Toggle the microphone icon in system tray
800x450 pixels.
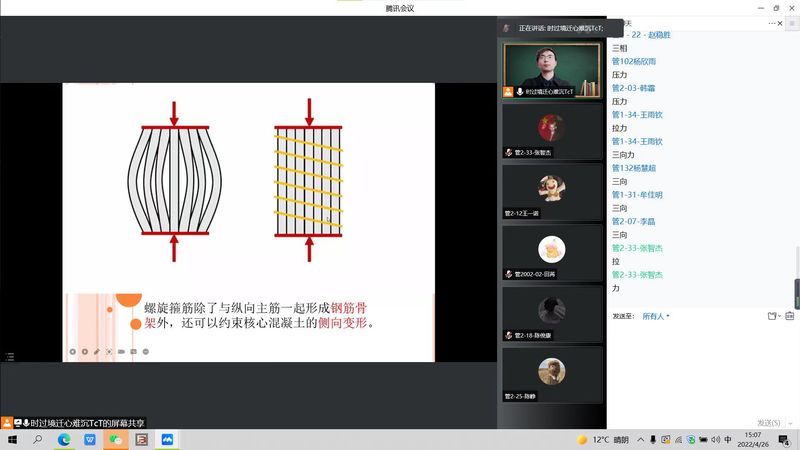tap(653, 439)
